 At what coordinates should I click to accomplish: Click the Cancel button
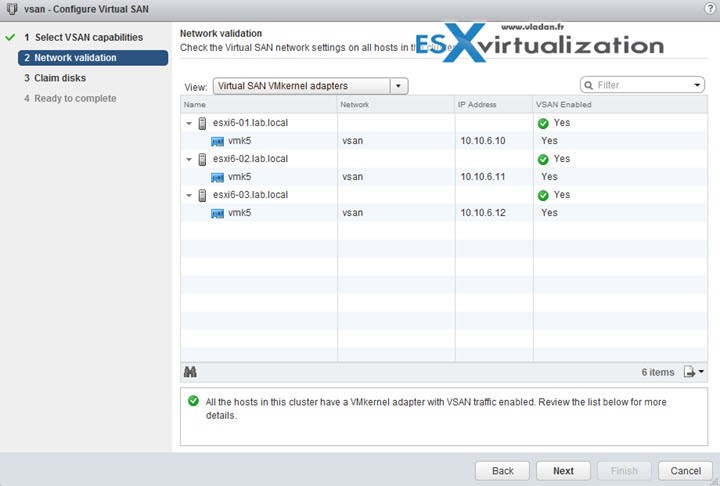point(686,471)
